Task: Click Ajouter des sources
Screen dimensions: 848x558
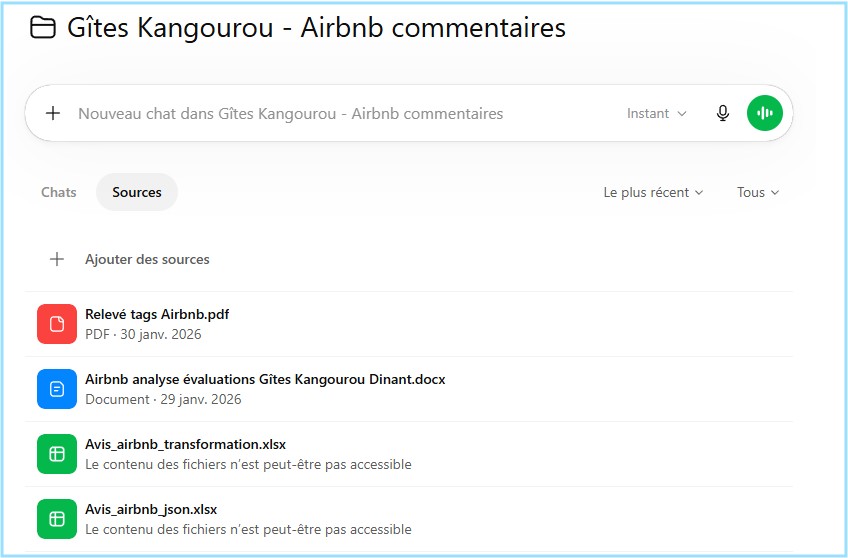Action: (x=147, y=260)
